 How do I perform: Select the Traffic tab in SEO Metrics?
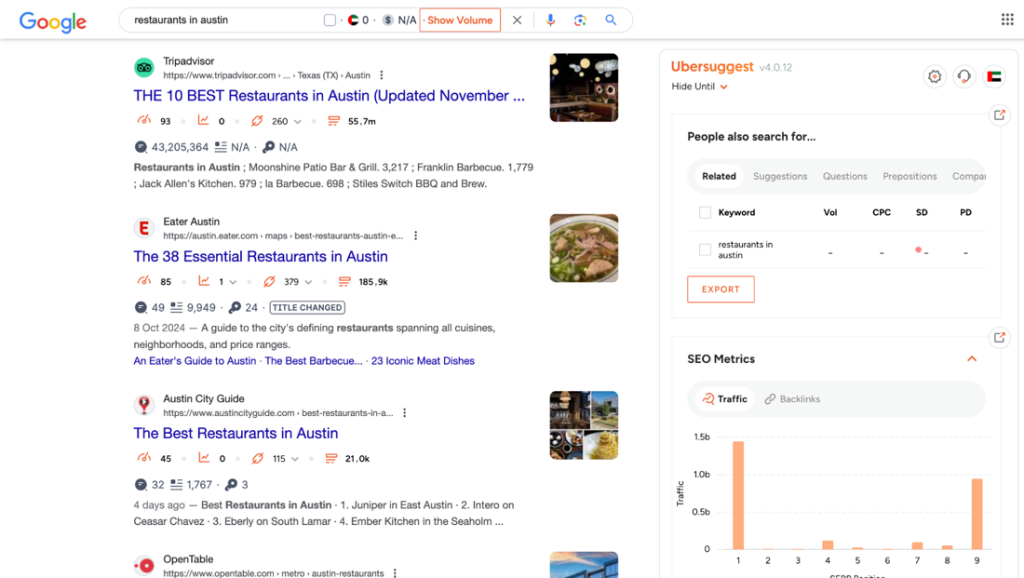[x=724, y=399]
